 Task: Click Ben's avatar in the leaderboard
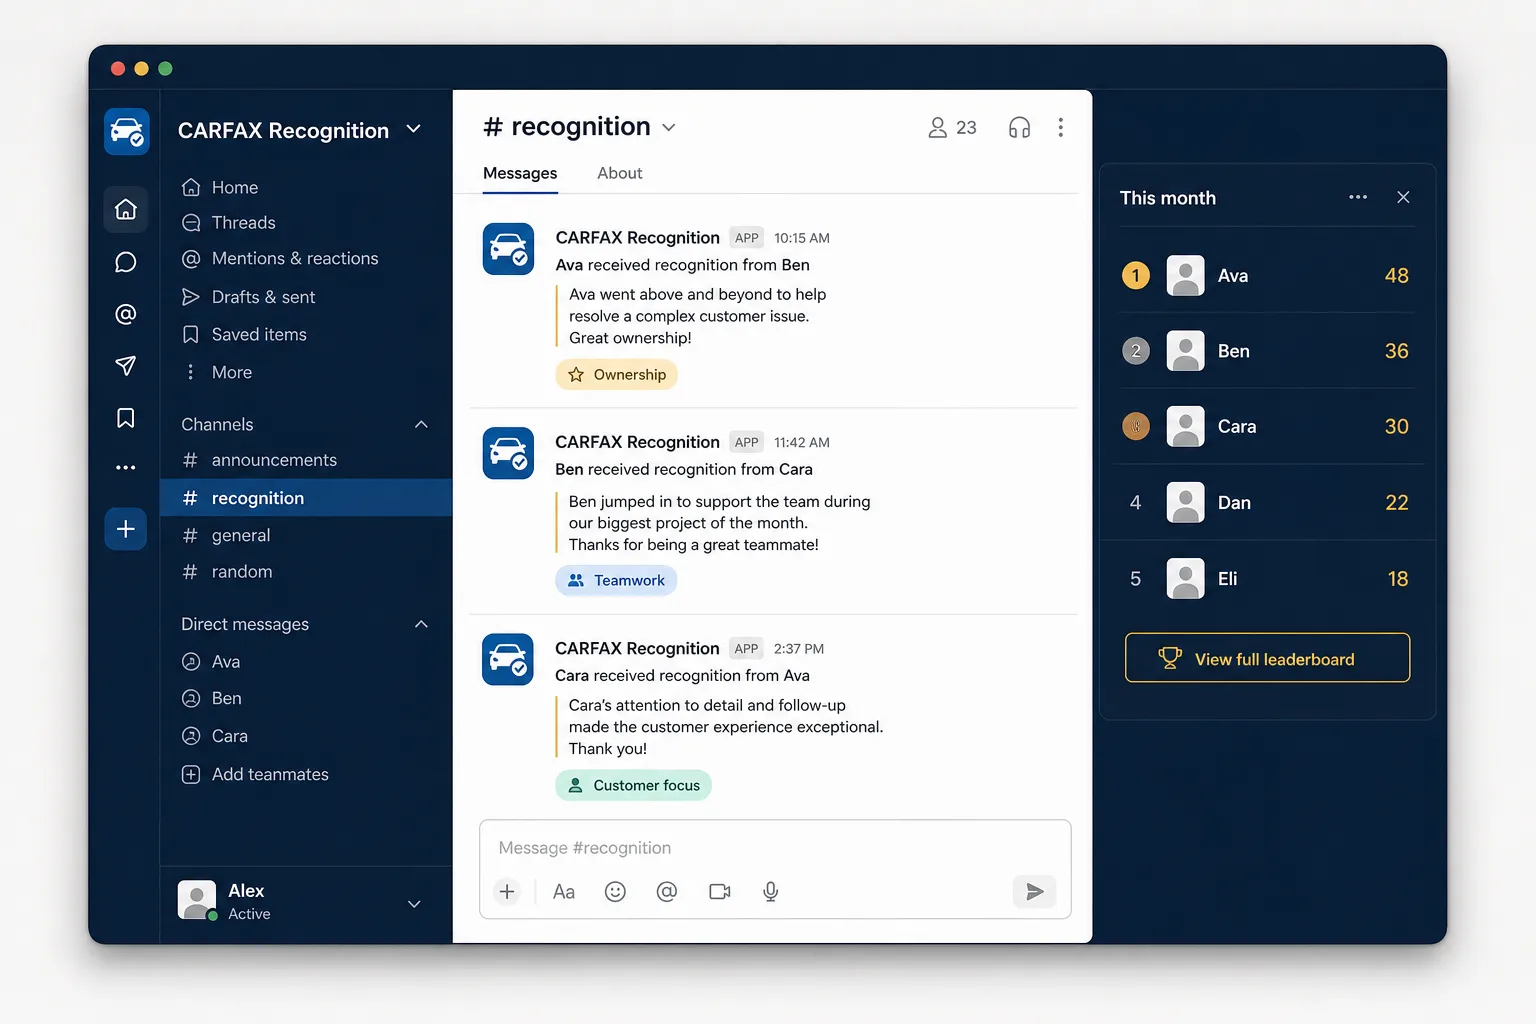point(1186,351)
